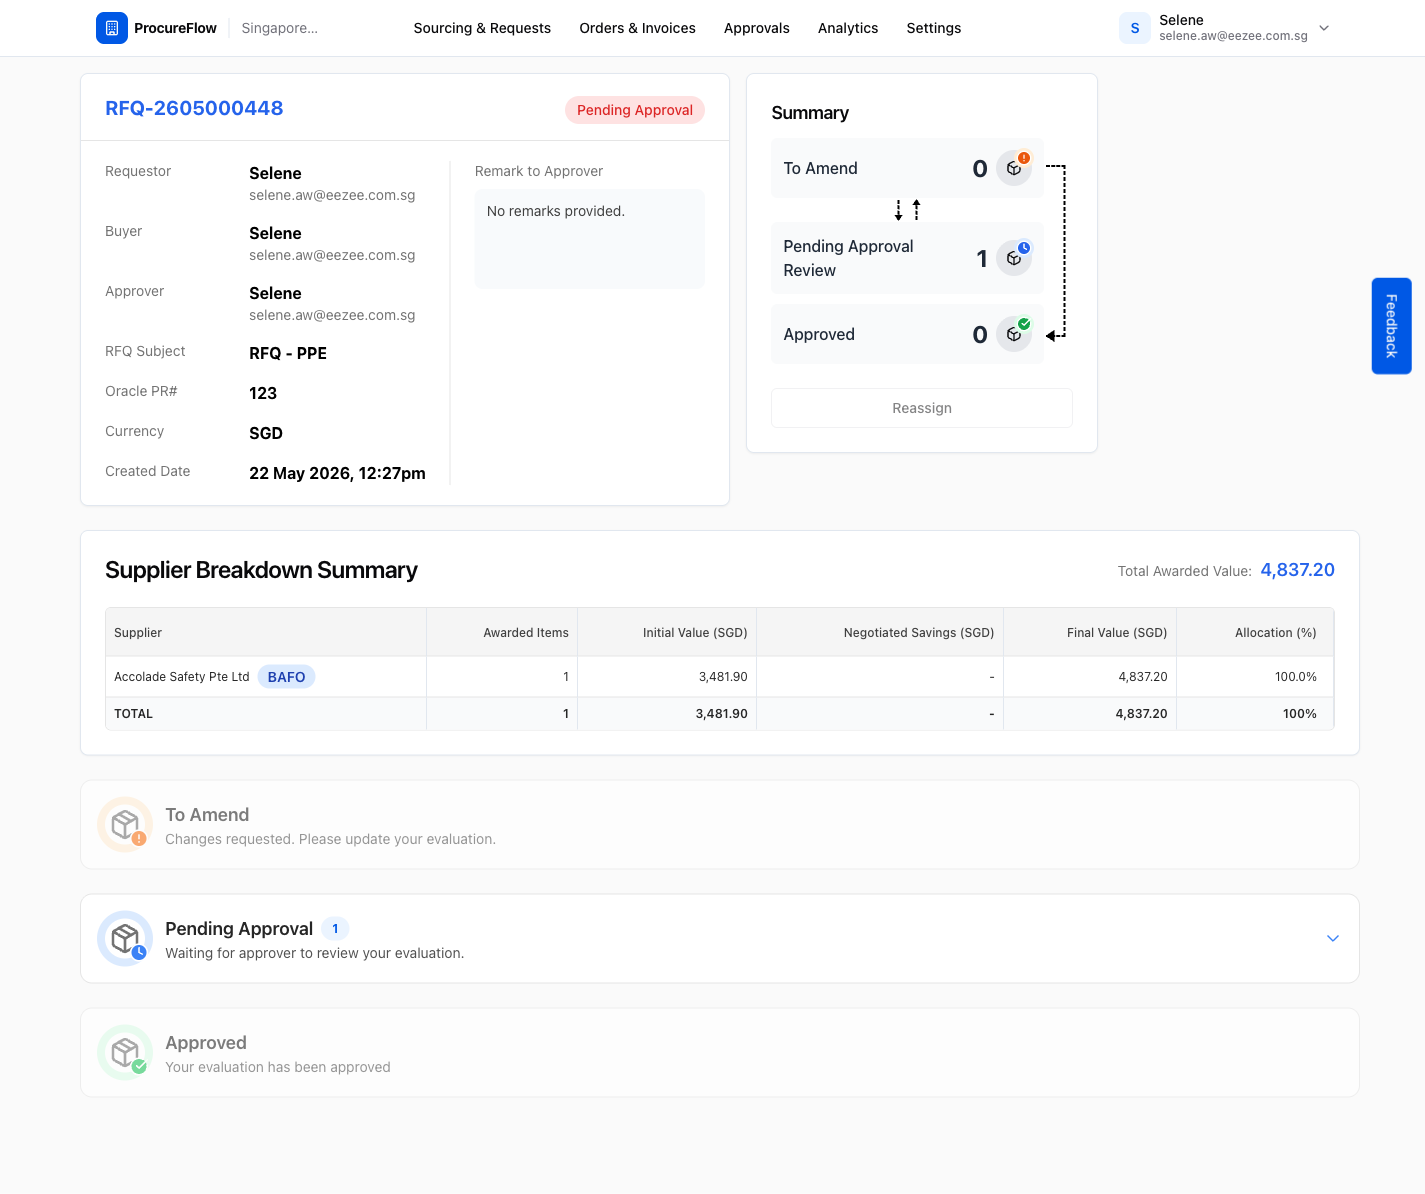The image size is (1425, 1194).
Task: Click the ProcureFlow brand name
Action: click(x=175, y=28)
